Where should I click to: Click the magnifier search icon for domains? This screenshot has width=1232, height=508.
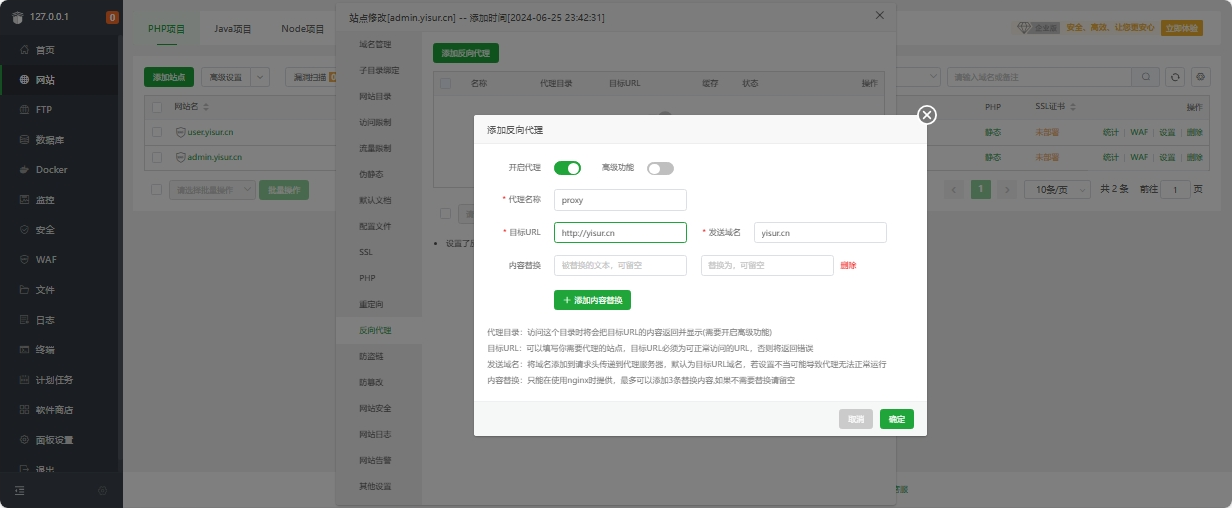[x=1146, y=77]
